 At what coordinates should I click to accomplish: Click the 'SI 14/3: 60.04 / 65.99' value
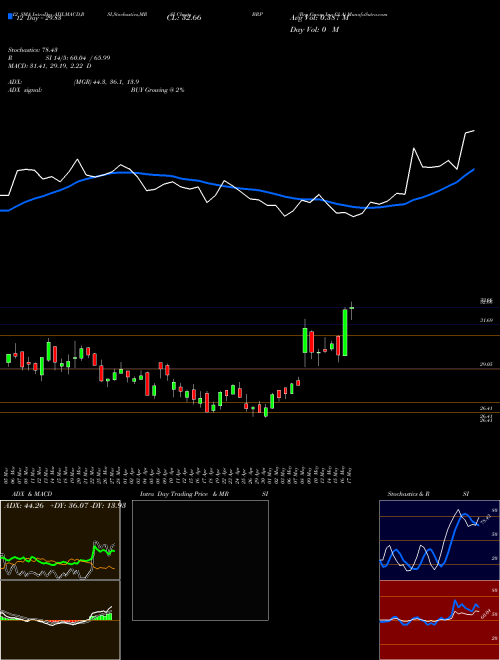(78, 58)
